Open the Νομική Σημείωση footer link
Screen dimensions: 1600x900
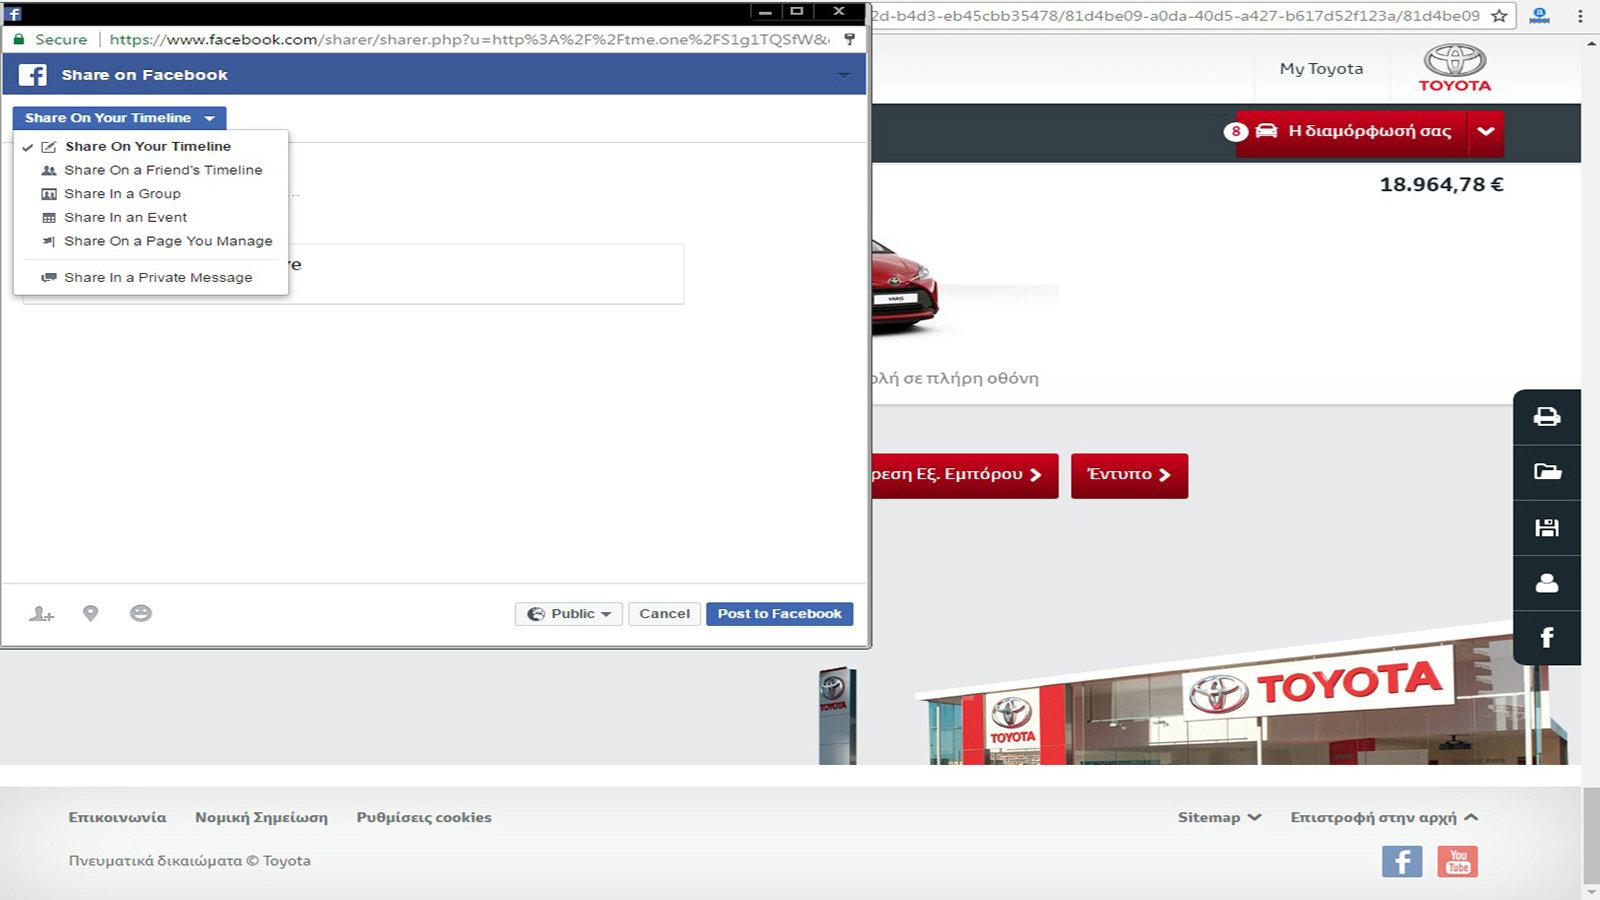tap(261, 817)
